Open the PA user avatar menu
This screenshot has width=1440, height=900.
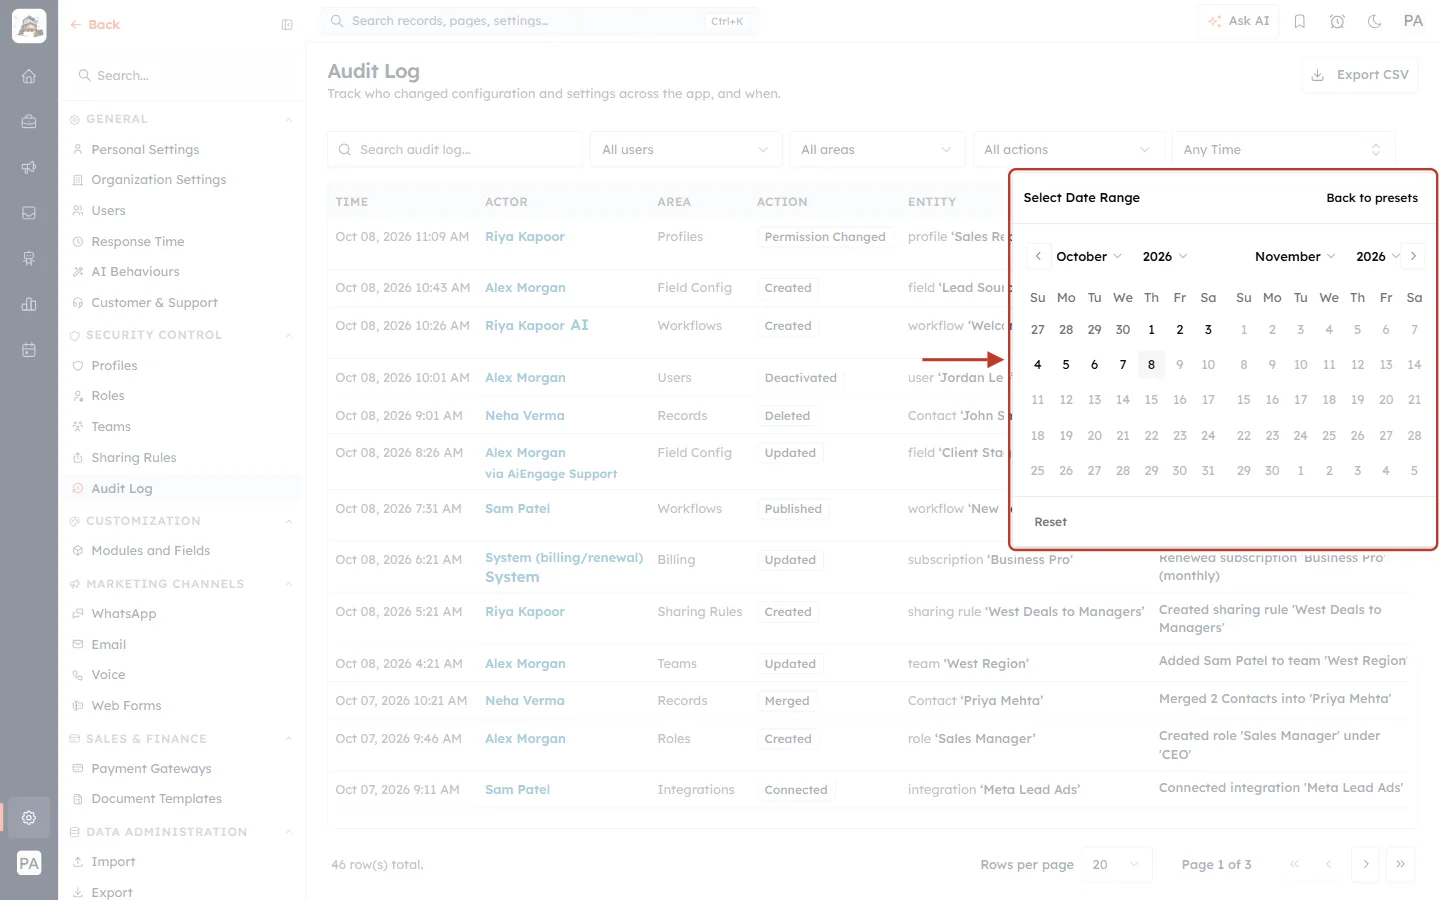click(1413, 21)
